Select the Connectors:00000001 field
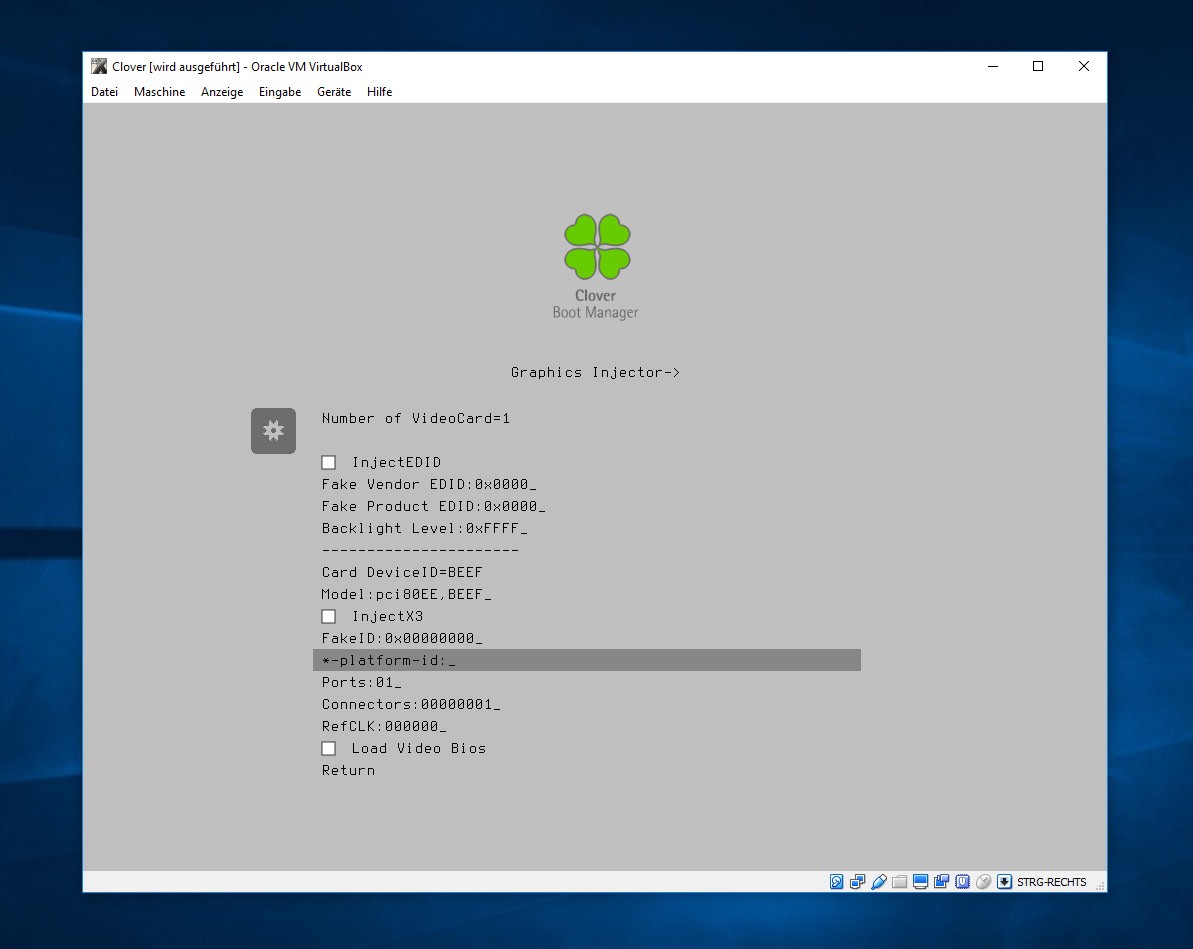 pyautogui.click(x=411, y=704)
